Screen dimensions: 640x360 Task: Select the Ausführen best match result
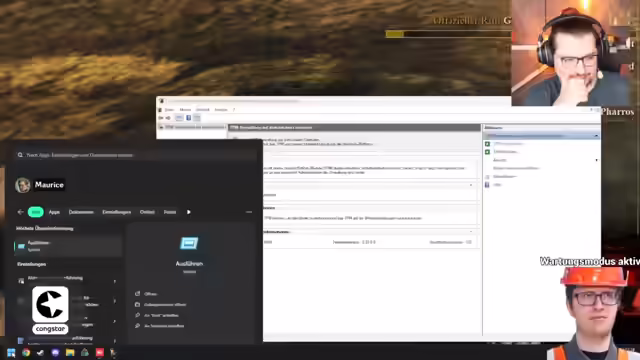[68, 246]
